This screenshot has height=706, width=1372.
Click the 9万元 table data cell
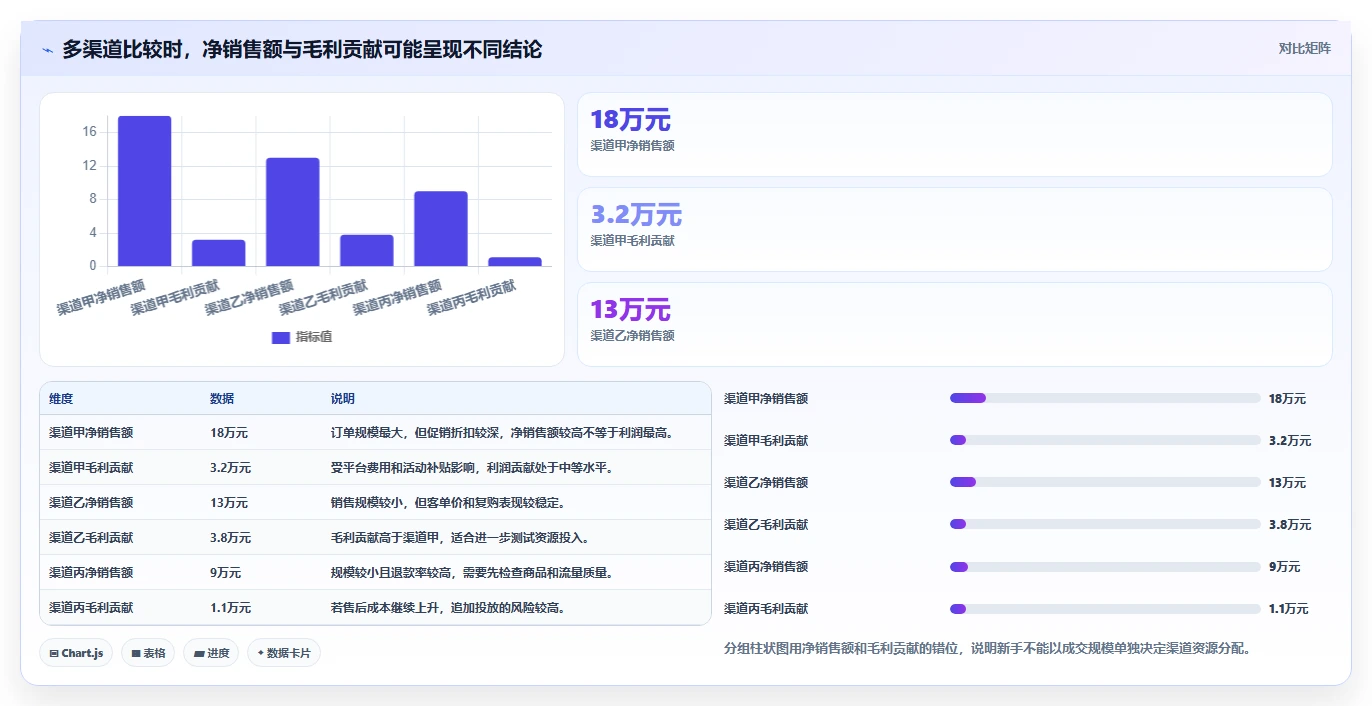tap(226, 573)
